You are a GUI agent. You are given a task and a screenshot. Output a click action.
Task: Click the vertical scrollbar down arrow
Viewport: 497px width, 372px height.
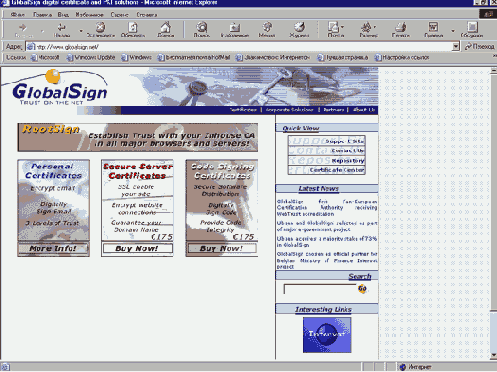coord(494,356)
